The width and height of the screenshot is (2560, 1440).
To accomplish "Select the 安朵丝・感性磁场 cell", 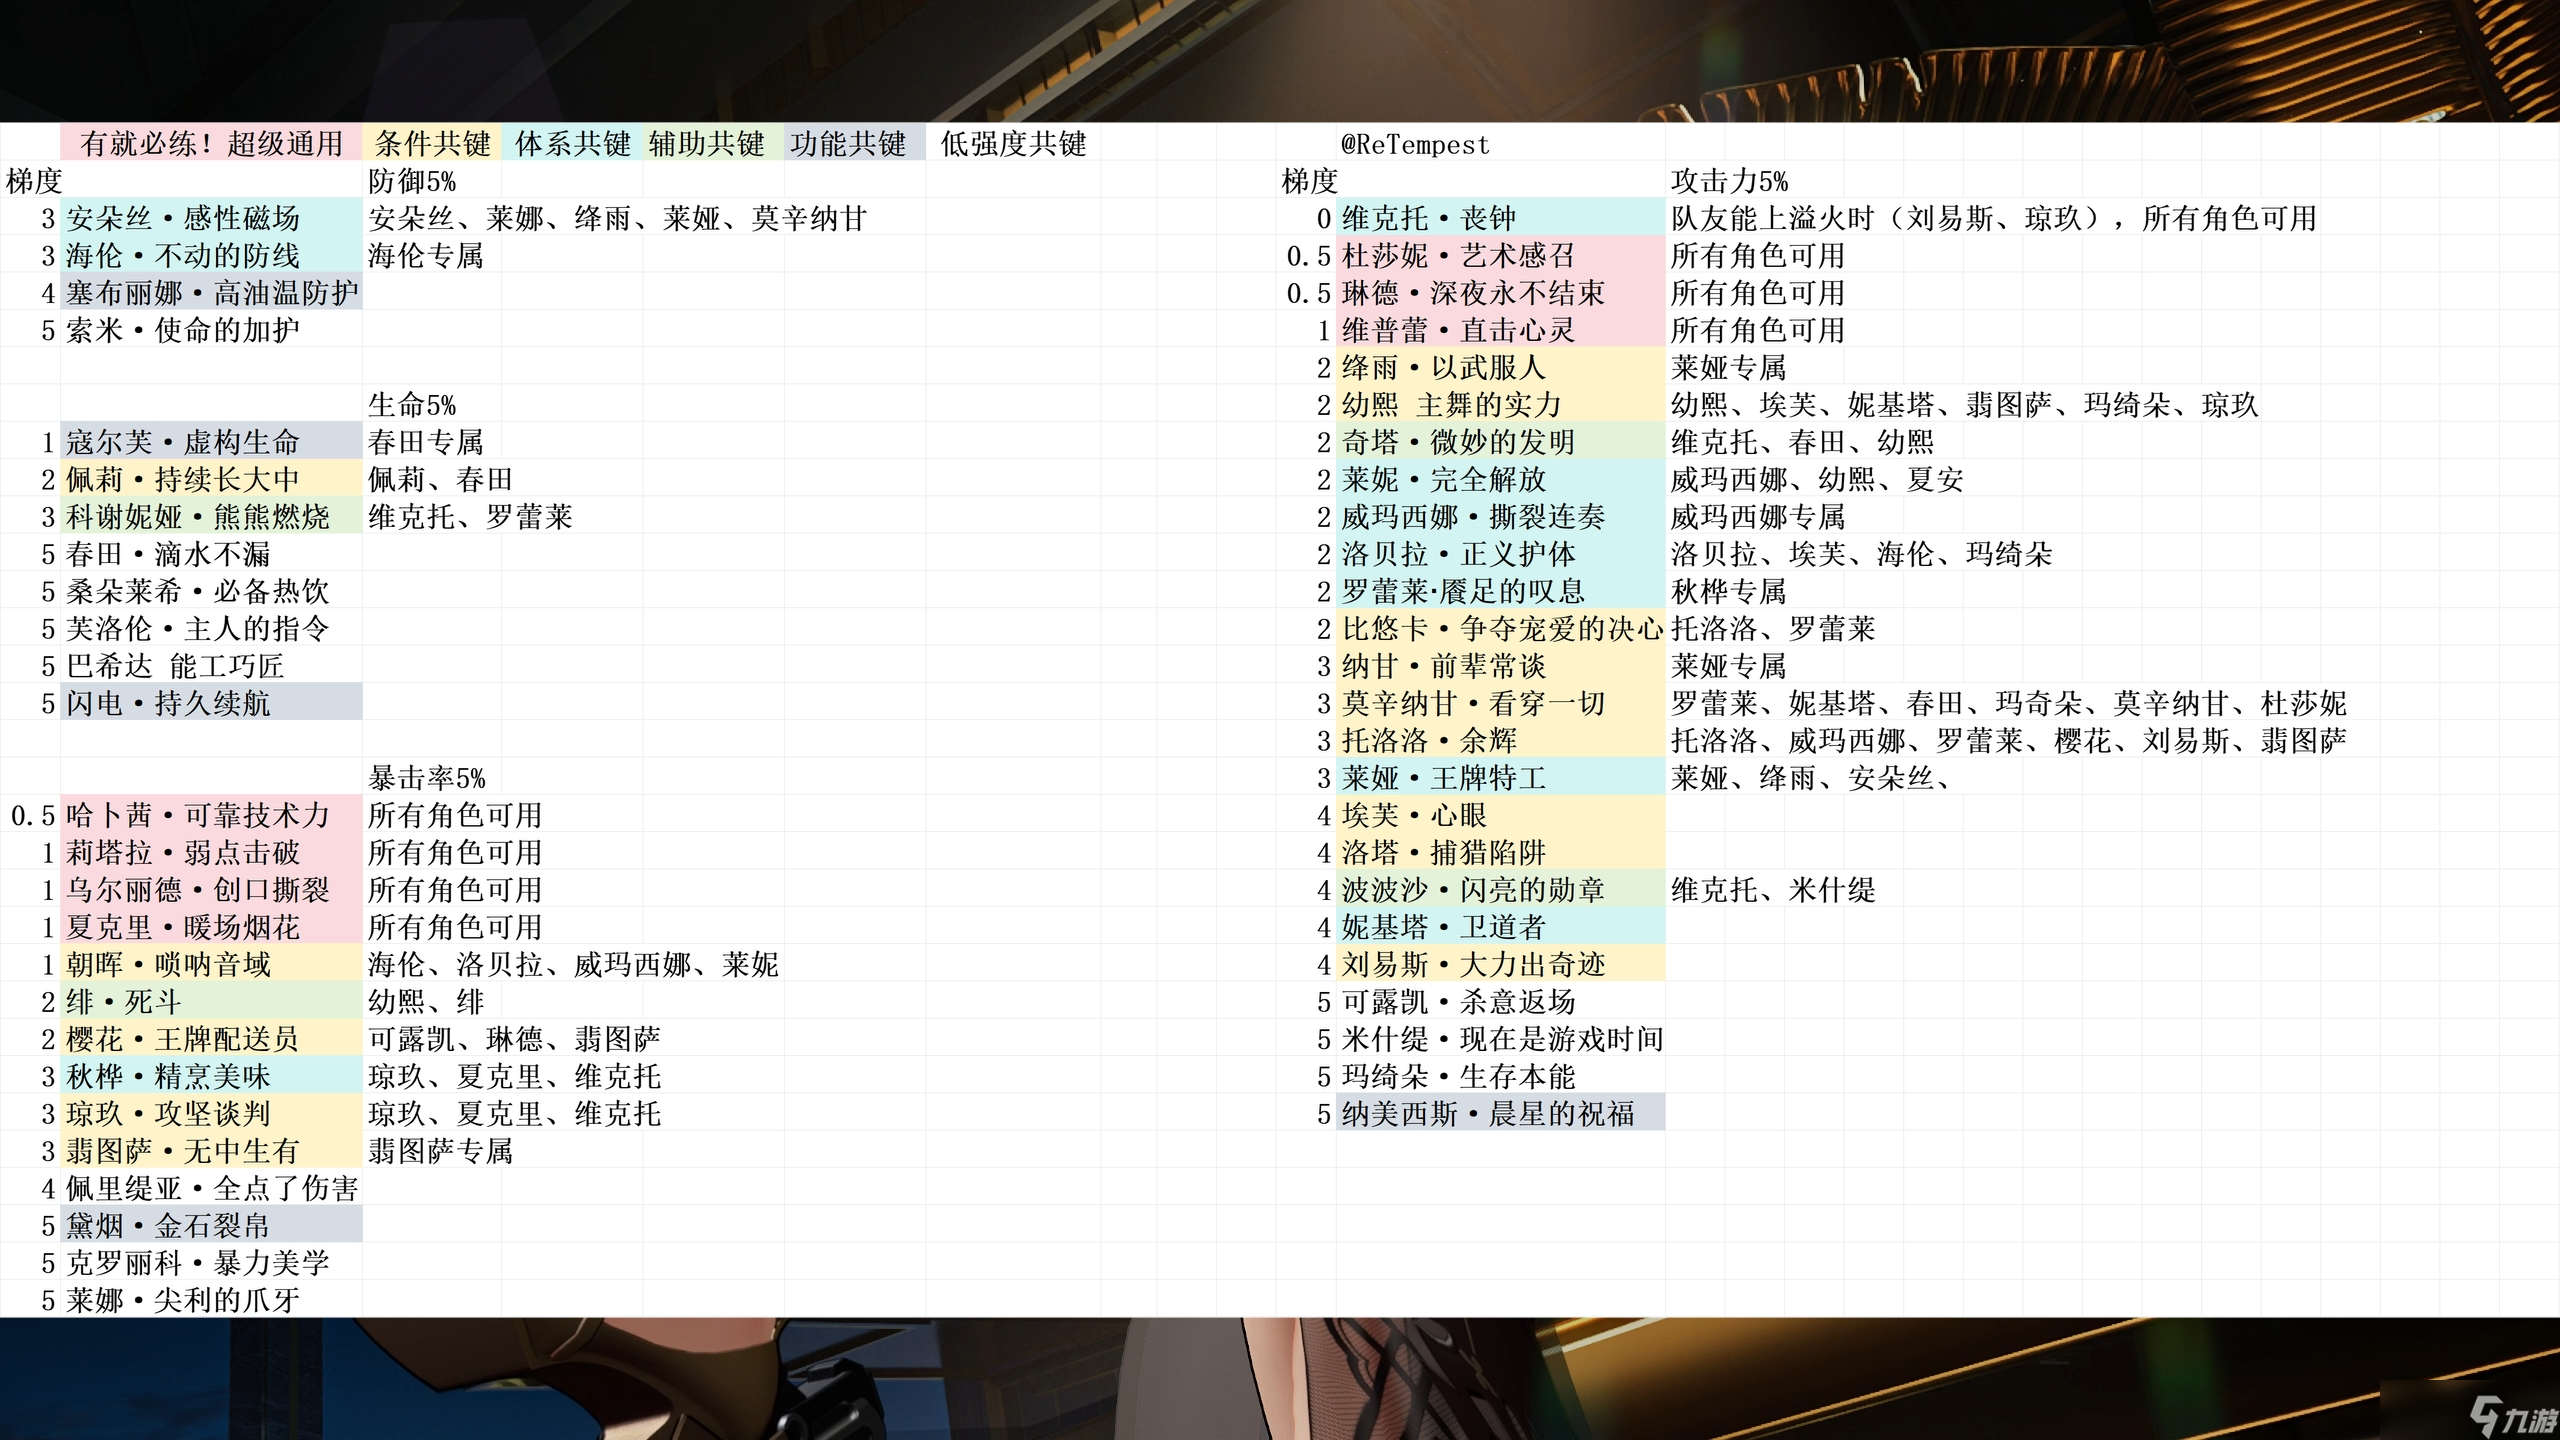I will (183, 218).
